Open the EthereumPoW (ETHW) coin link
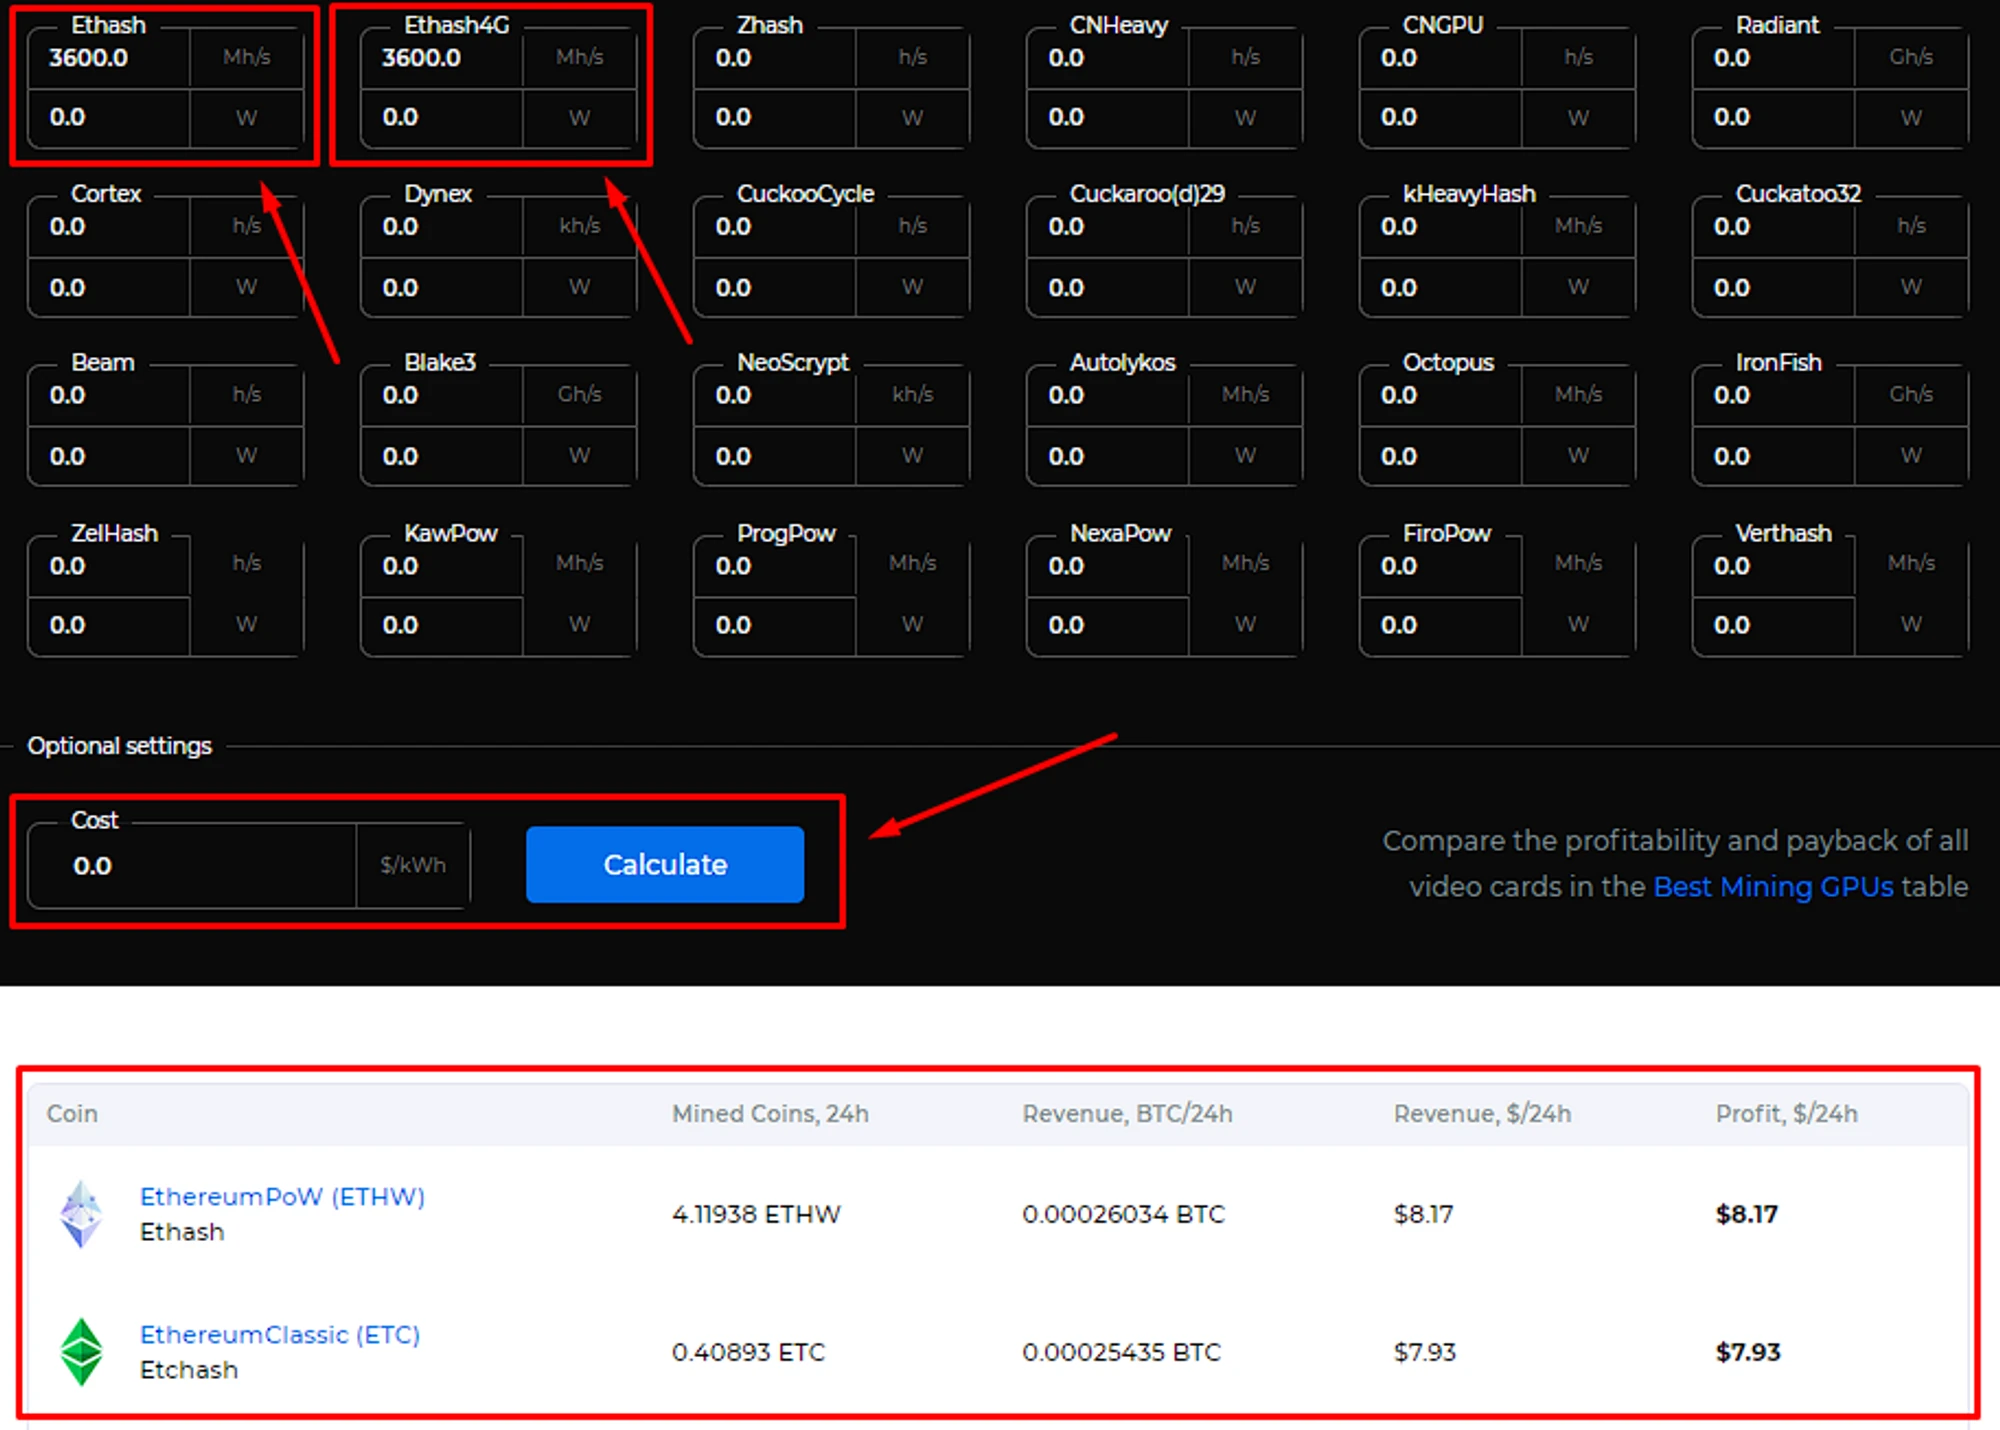Image resolution: width=2000 pixels, height=1430 pixels. pyautogui.click(x=282, y=1196)
